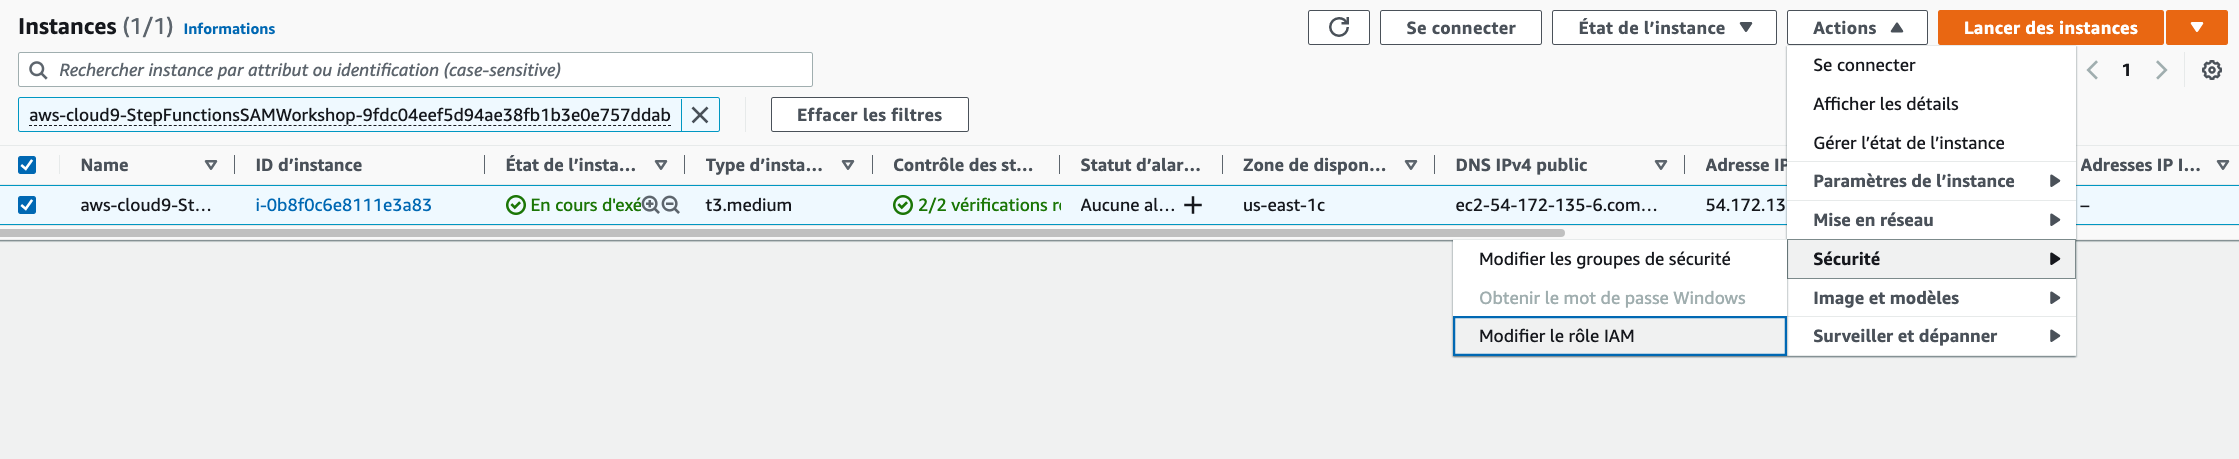
Task: Click the refresh instances icon button
Action: [1338, 28]
